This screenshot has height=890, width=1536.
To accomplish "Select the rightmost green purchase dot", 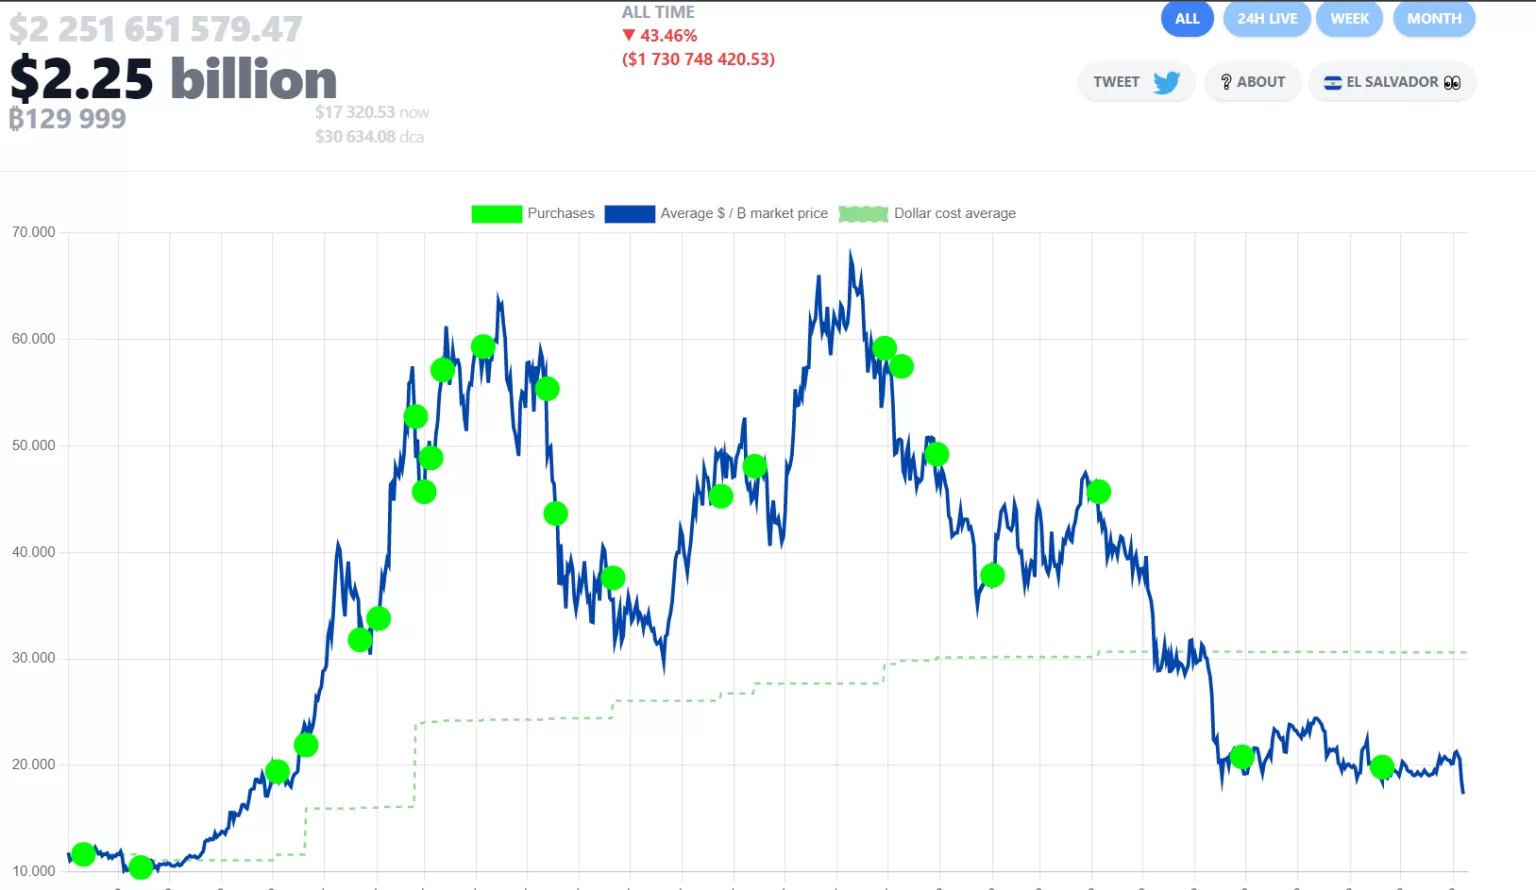I will pos(1382,767).
